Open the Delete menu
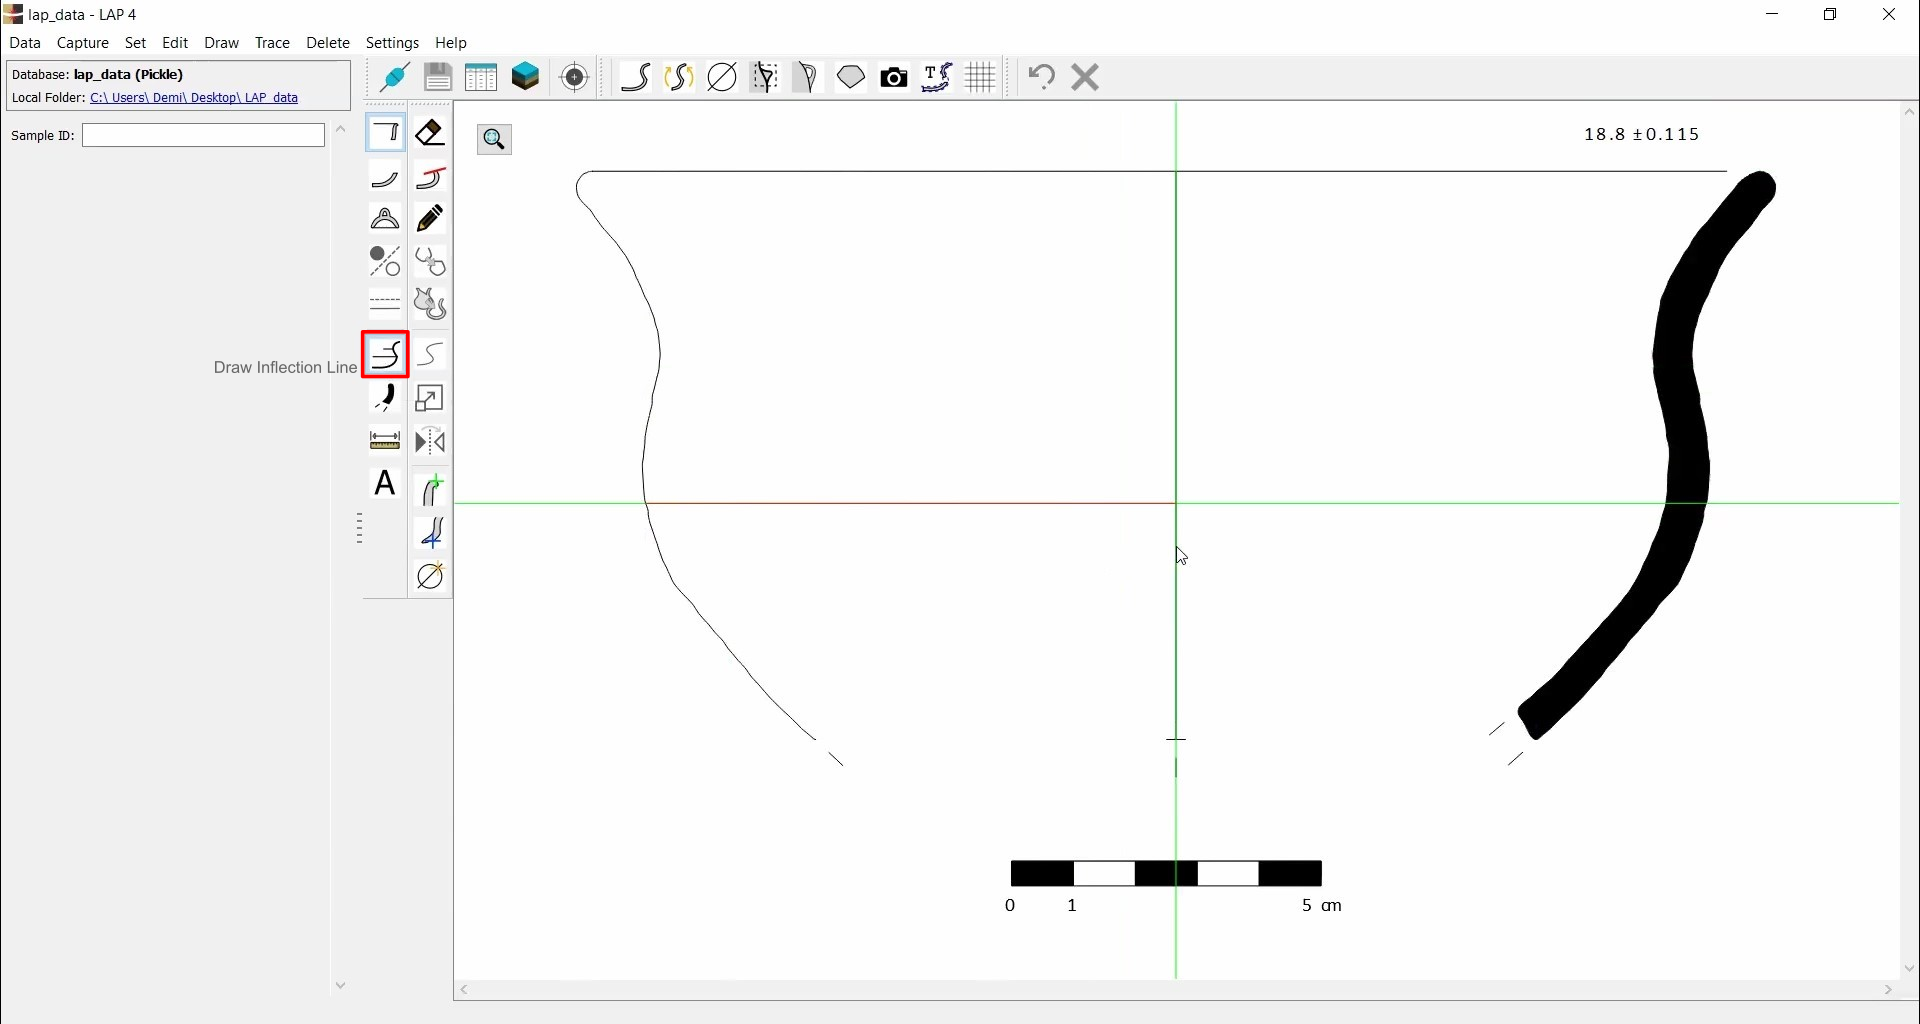The width and height of the screenshot is (1920, 1024). pos(328,43)
